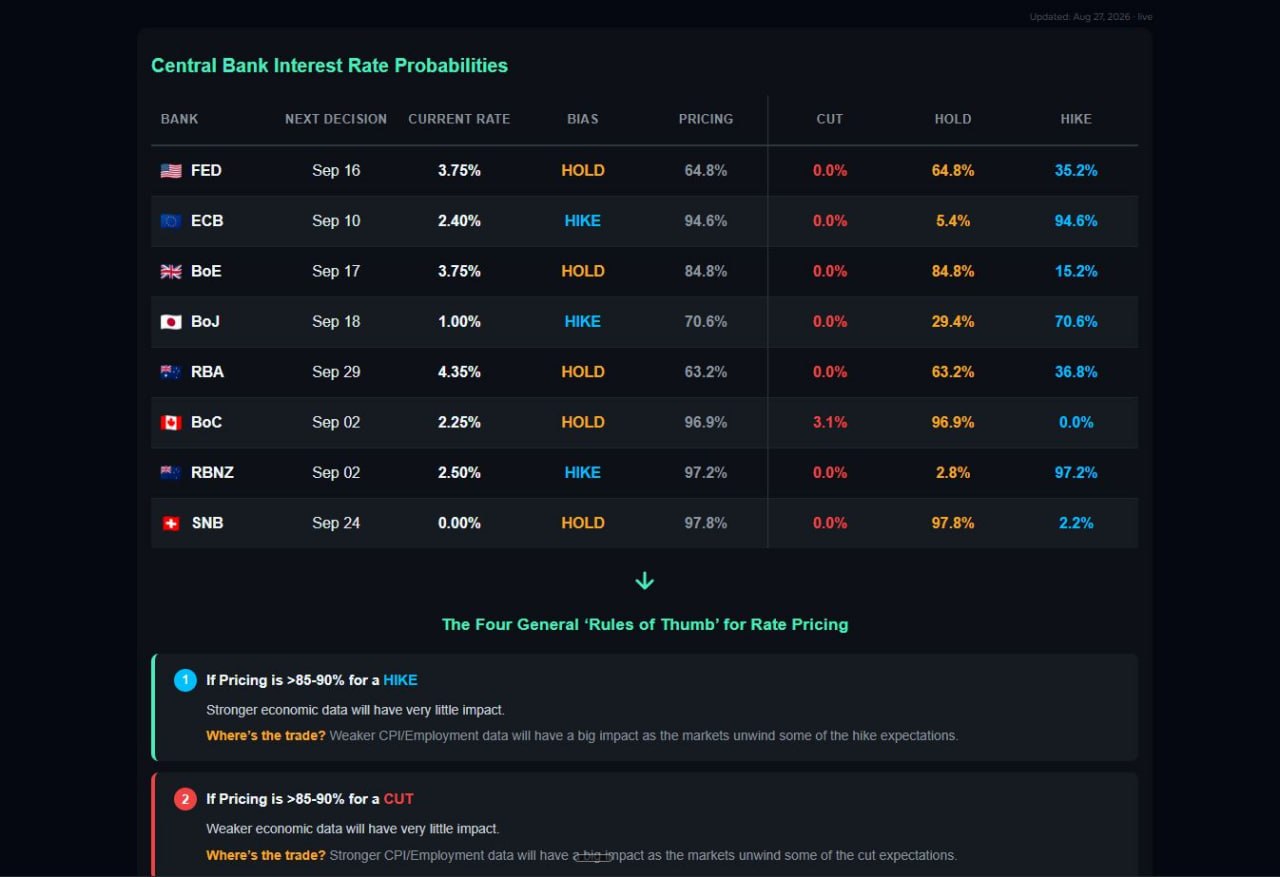Screen dimensions: 1280x877
Task: Click the HOLD bias in the FED row
Action: (x=583, y=171)
